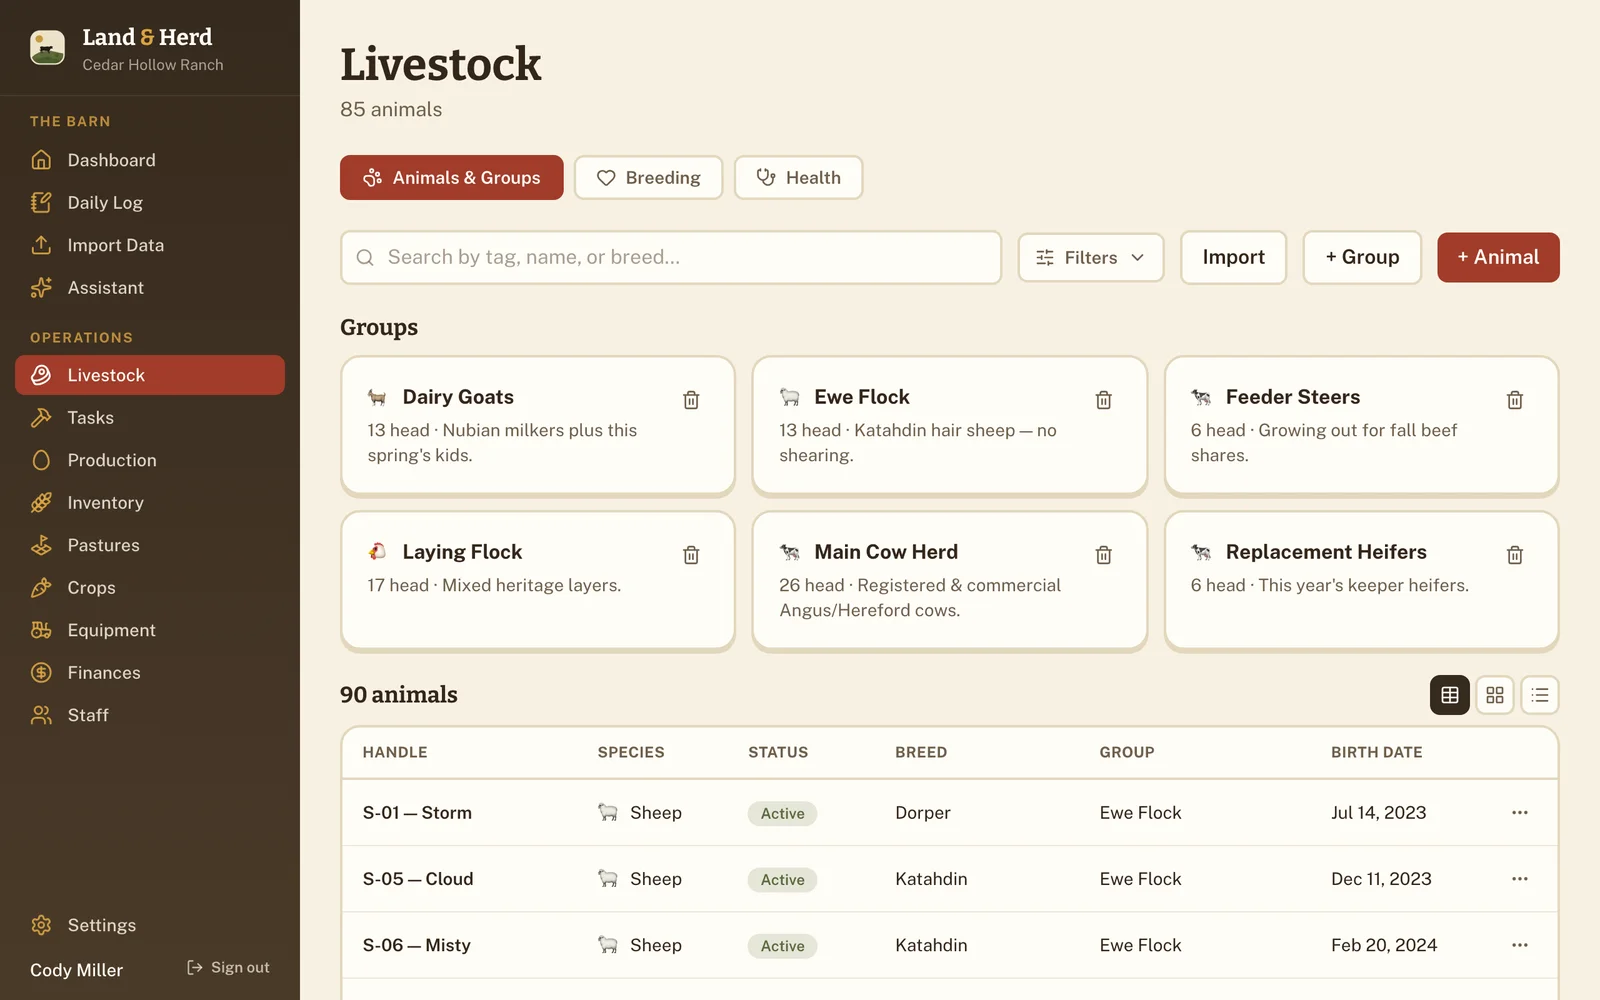Open row menu for S-01 Storm
Screen dimensions: 1600x1000
[x=1520, y=813]
